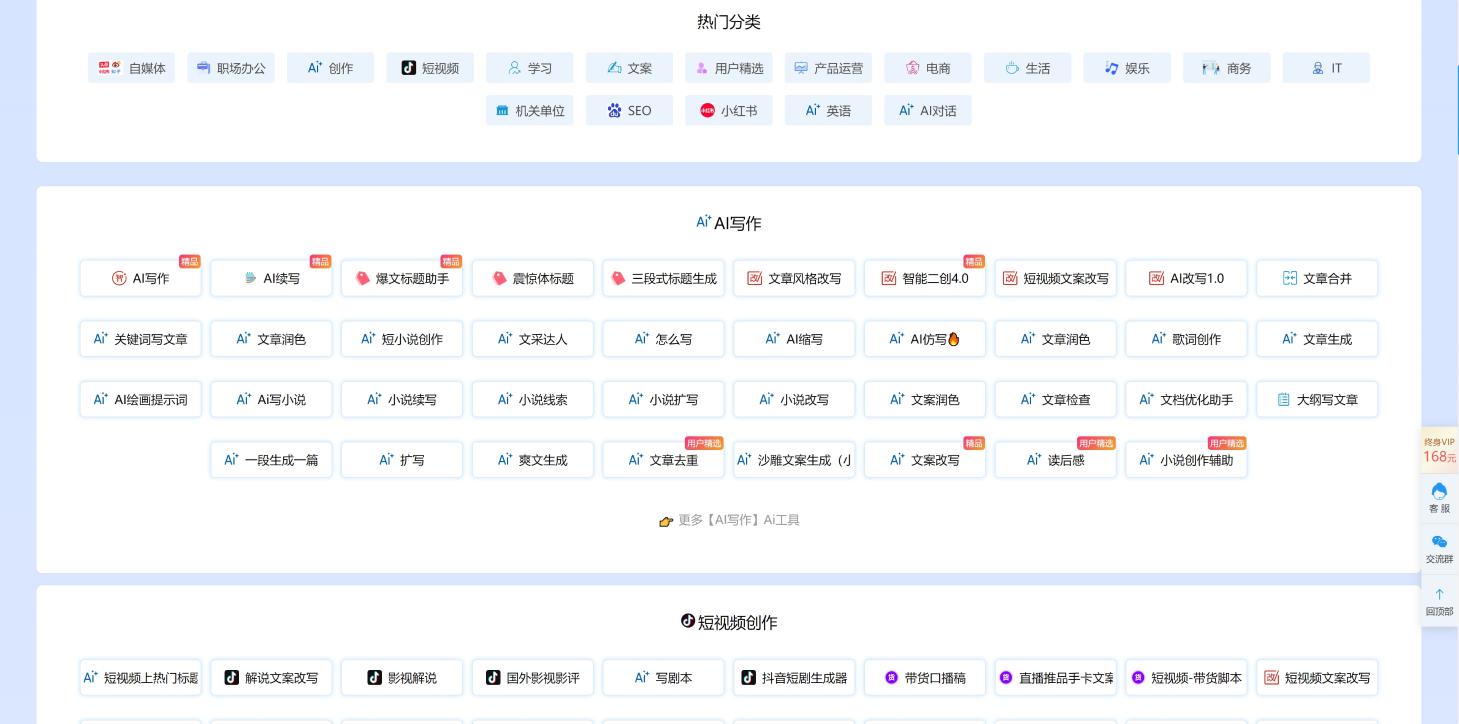The width and height of the screenshot is (1459, 724).
Task: Open the 文案 category
Action: (629, 68)
